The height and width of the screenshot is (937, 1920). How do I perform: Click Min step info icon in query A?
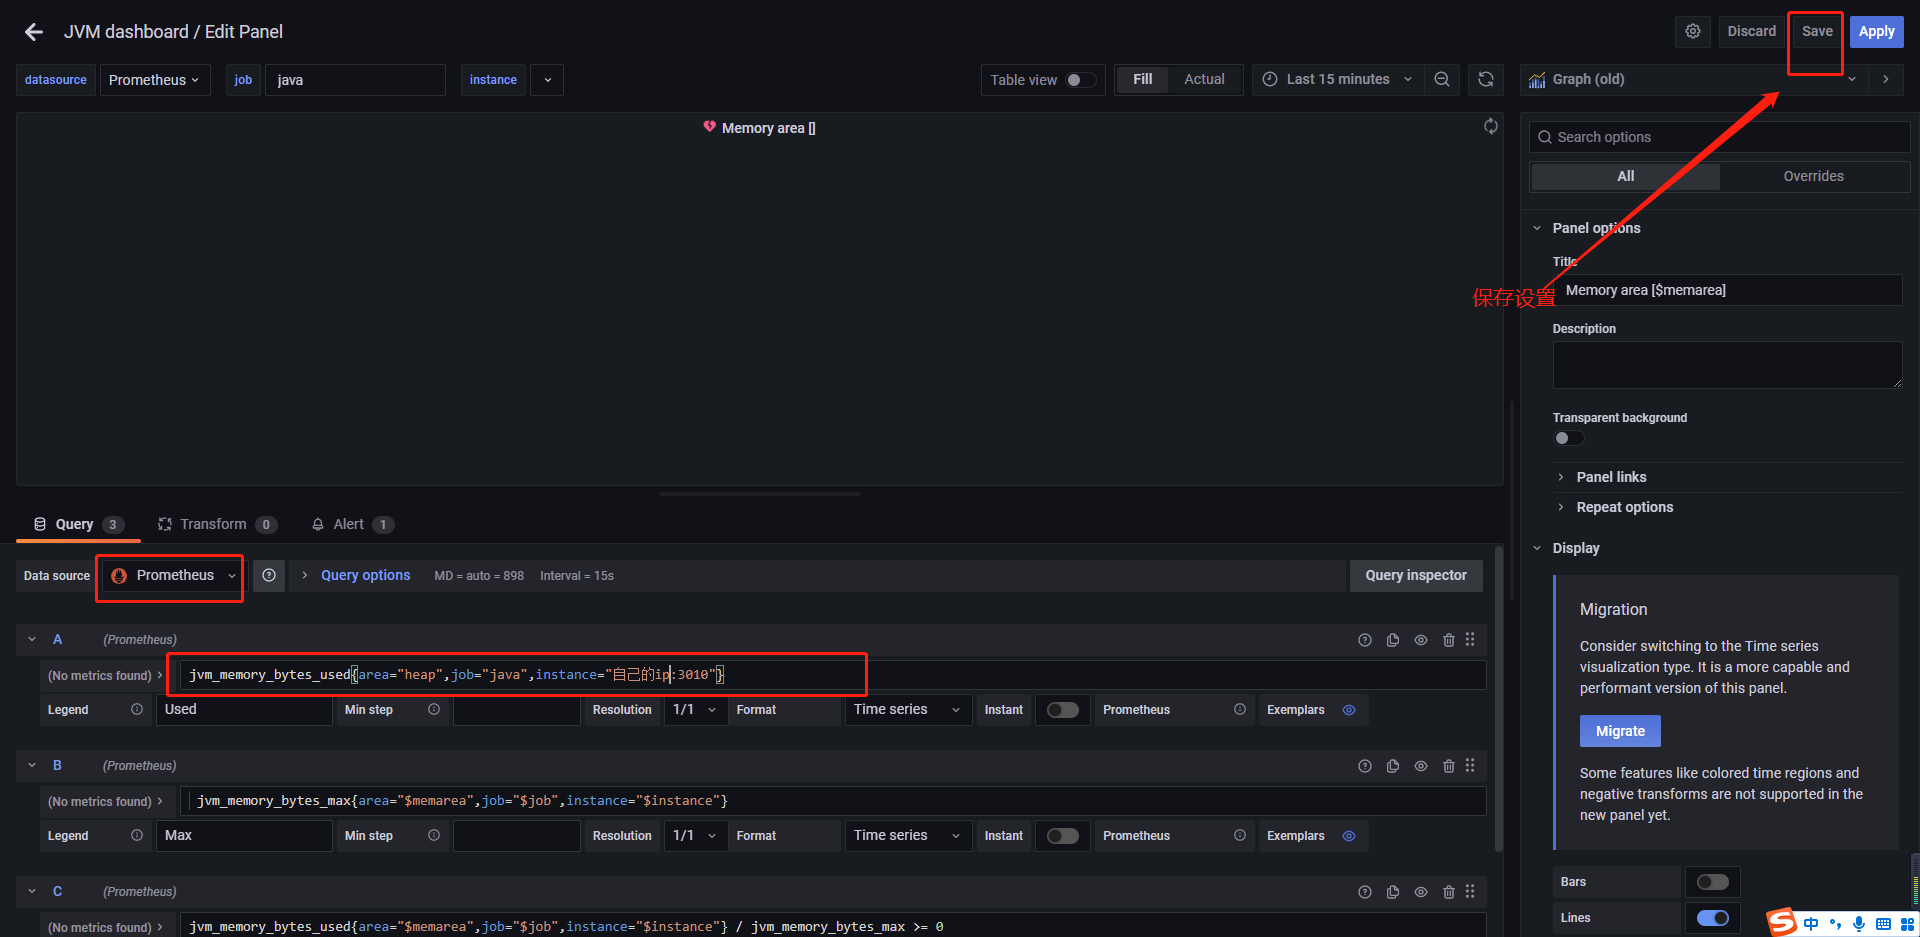(434, 710)
